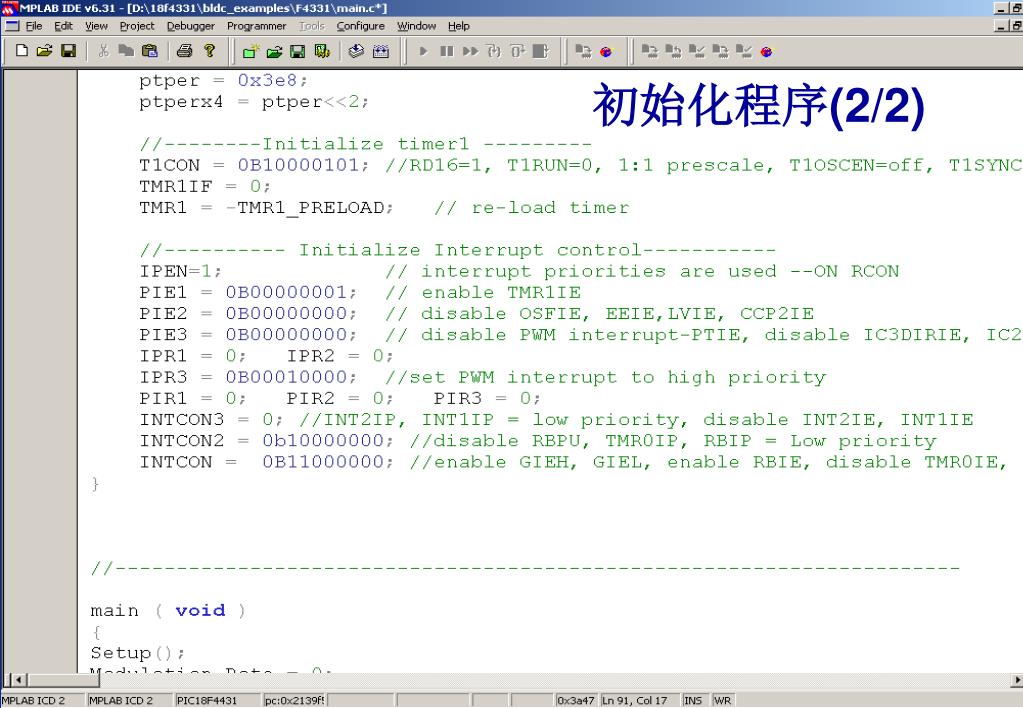
Task: Click the code line 'TMR1IF = 0;'
Action: 204,187
